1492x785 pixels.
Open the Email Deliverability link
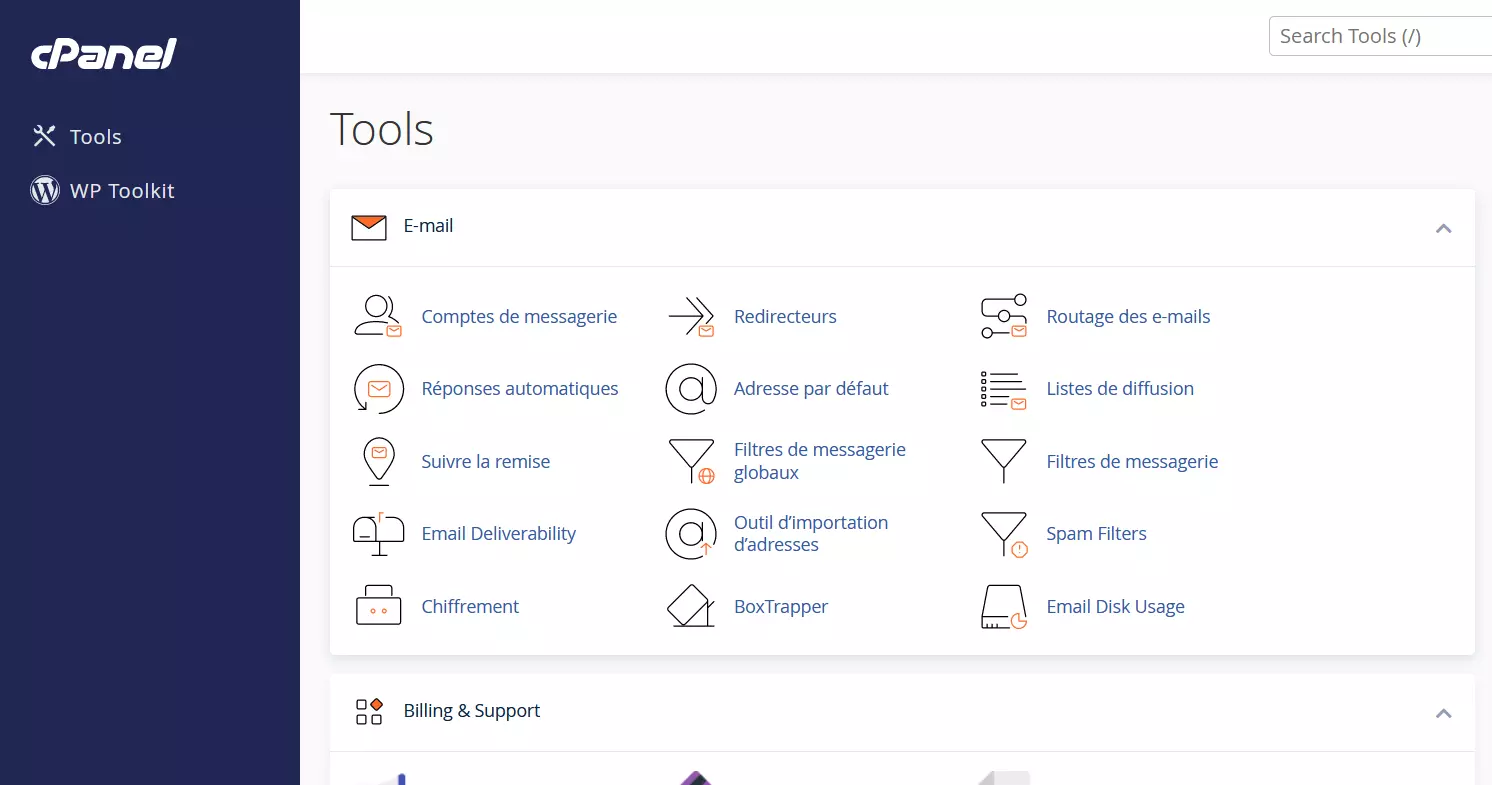498,534
